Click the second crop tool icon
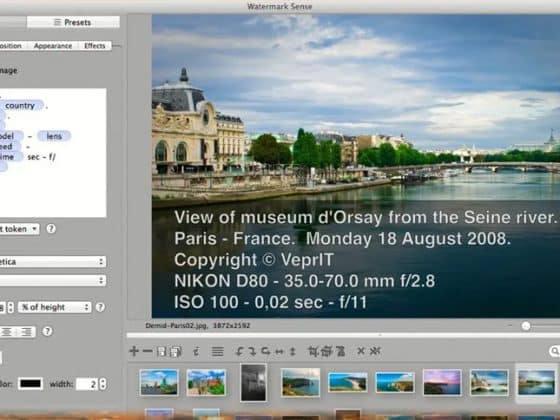Image resolution: width=560 pixels, height=420 pixels. pyautogui.click(x=326, y=352)
